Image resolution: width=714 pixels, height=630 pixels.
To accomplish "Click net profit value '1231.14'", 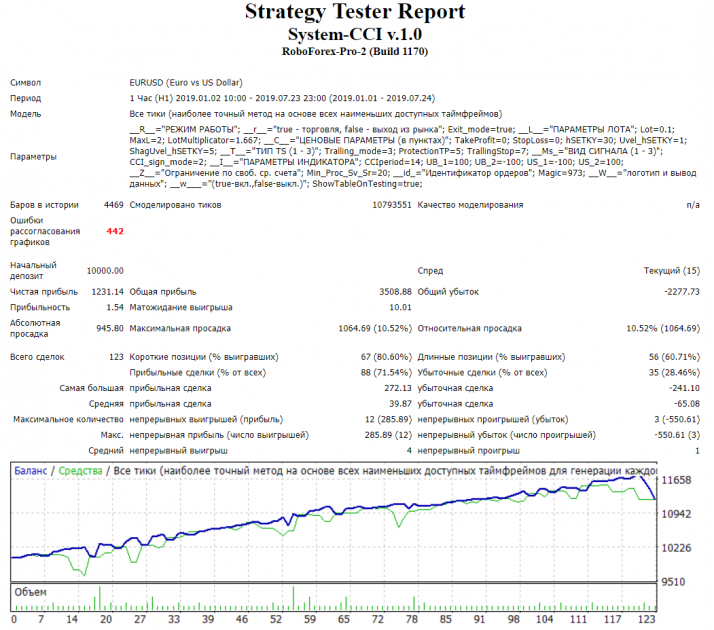I will click(107, 292).
